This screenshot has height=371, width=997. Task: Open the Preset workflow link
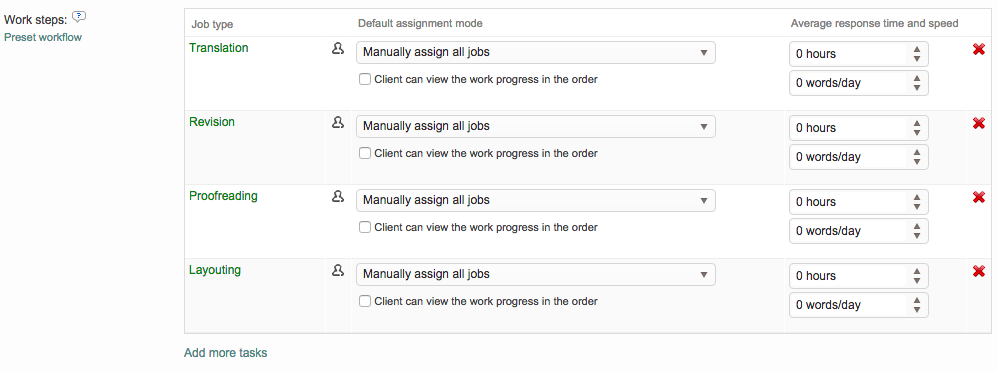(x=43, y=37)
